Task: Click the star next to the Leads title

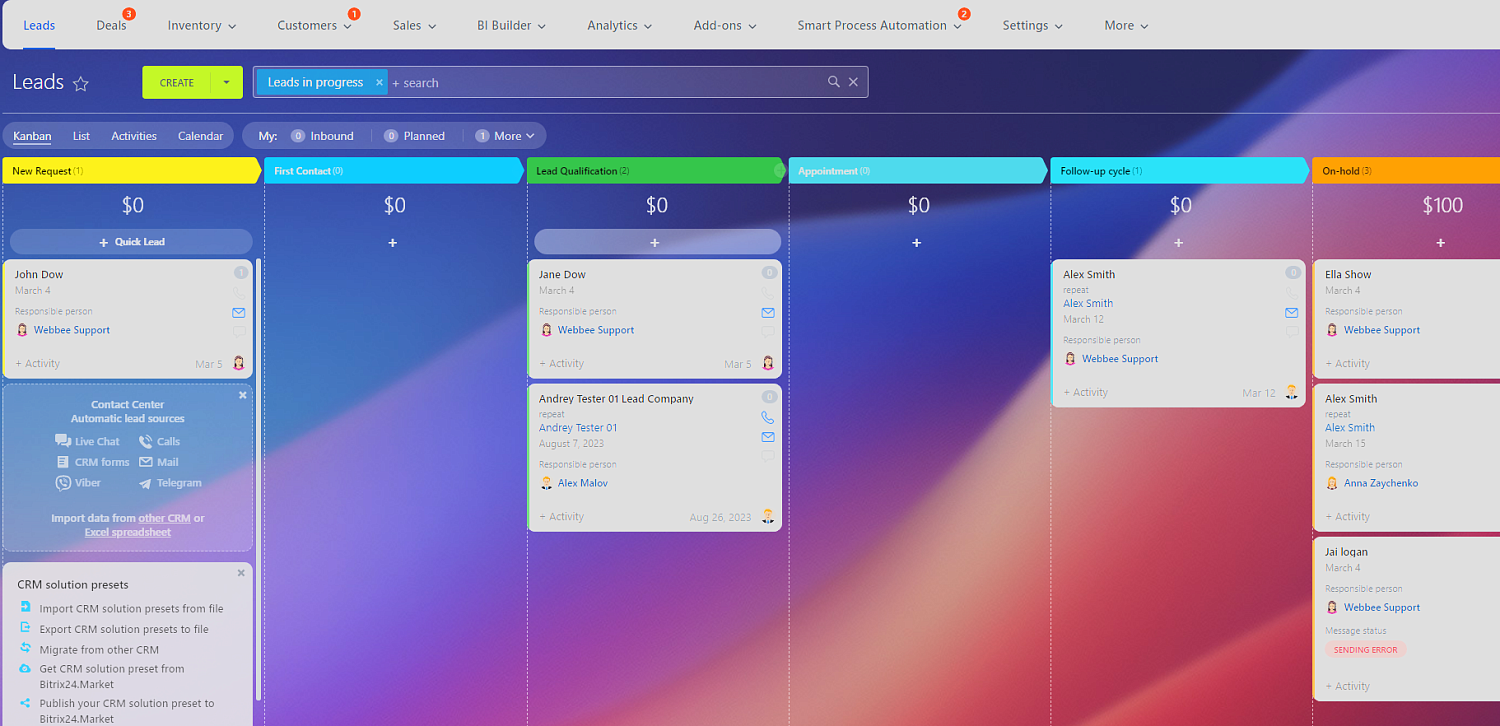Action: click(x=80, y=83)
